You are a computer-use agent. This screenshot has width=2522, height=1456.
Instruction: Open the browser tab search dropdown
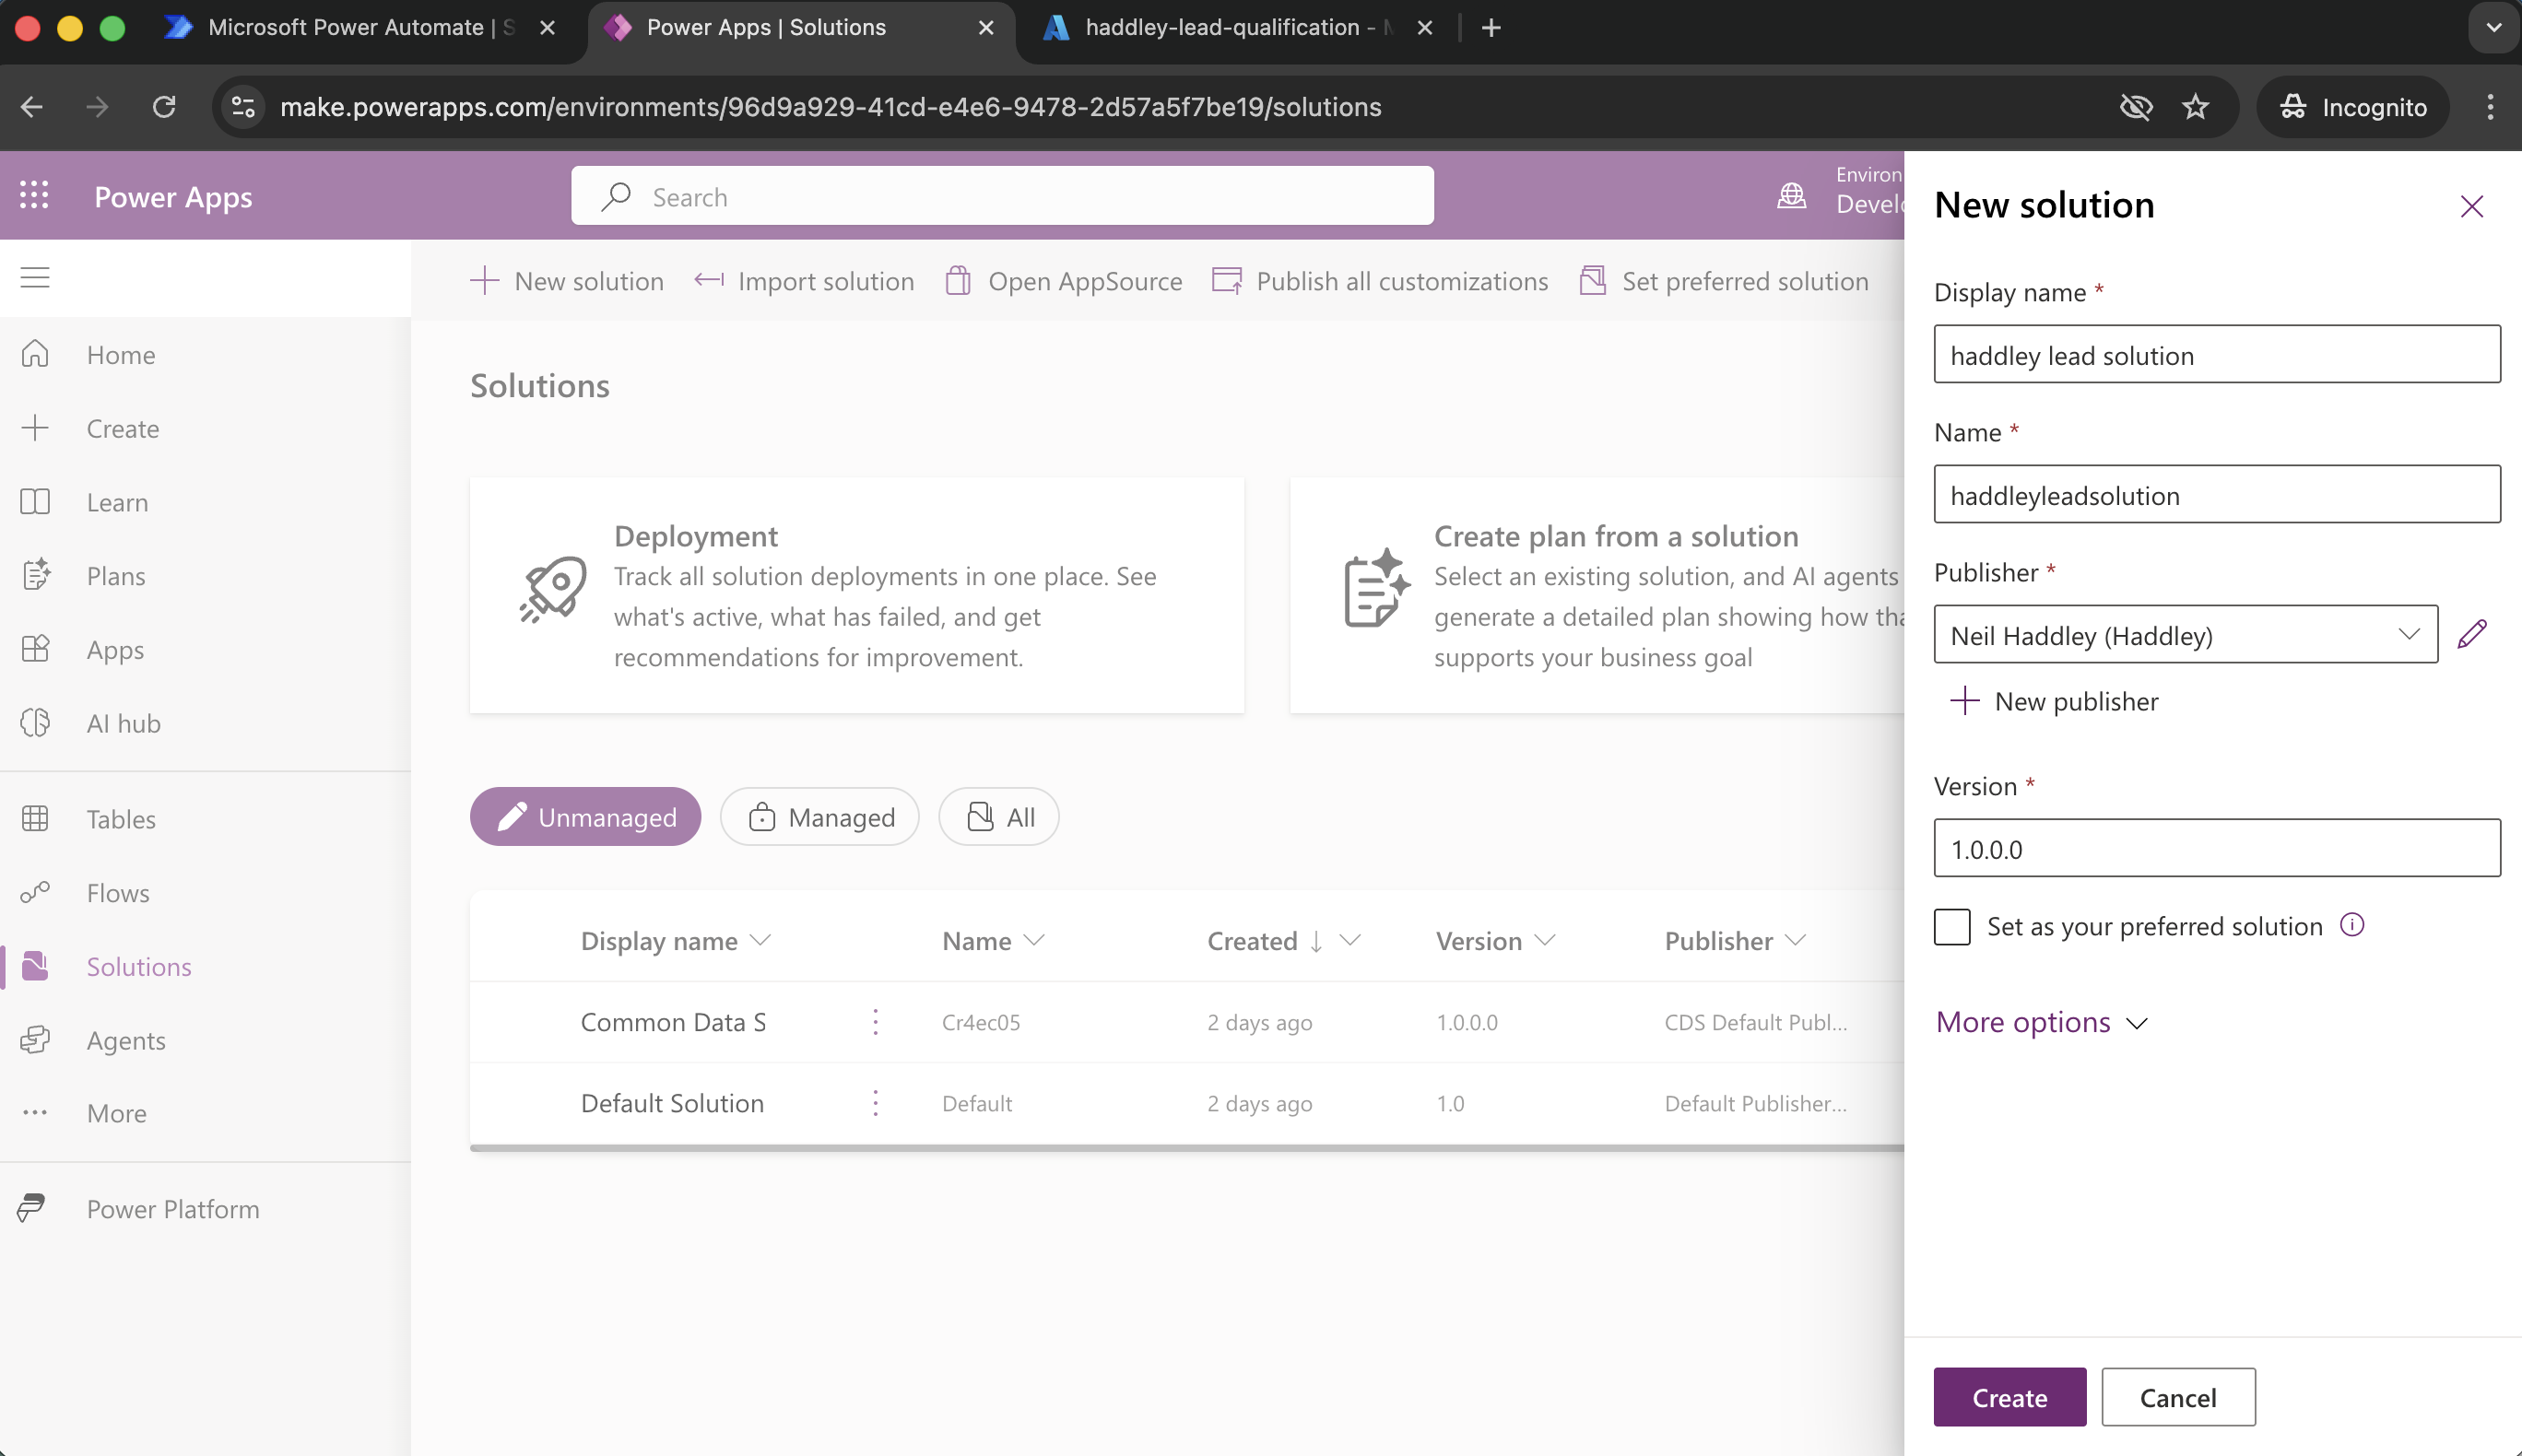[x=2493, y=28]
